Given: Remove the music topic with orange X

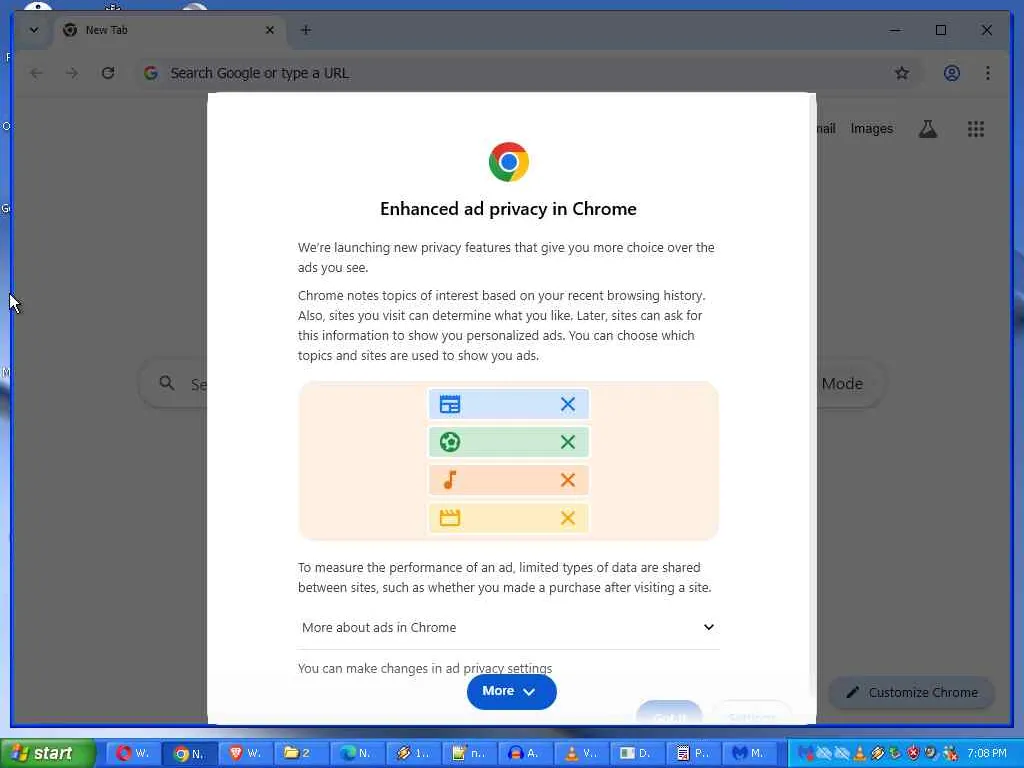Looking at the screenshot, I should click(x=568, y=480).
